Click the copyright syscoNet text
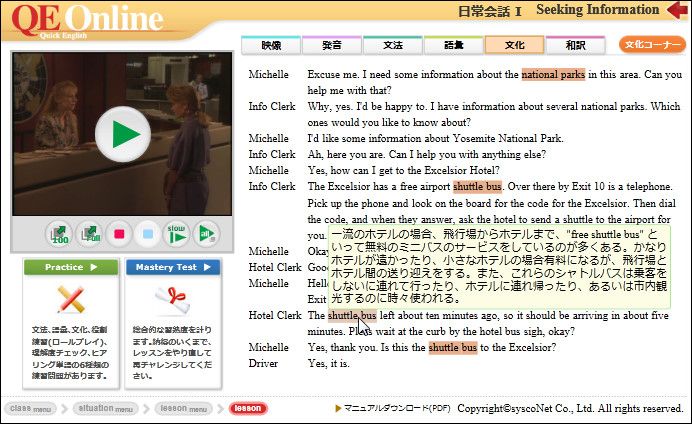 (x=570, y=409)
